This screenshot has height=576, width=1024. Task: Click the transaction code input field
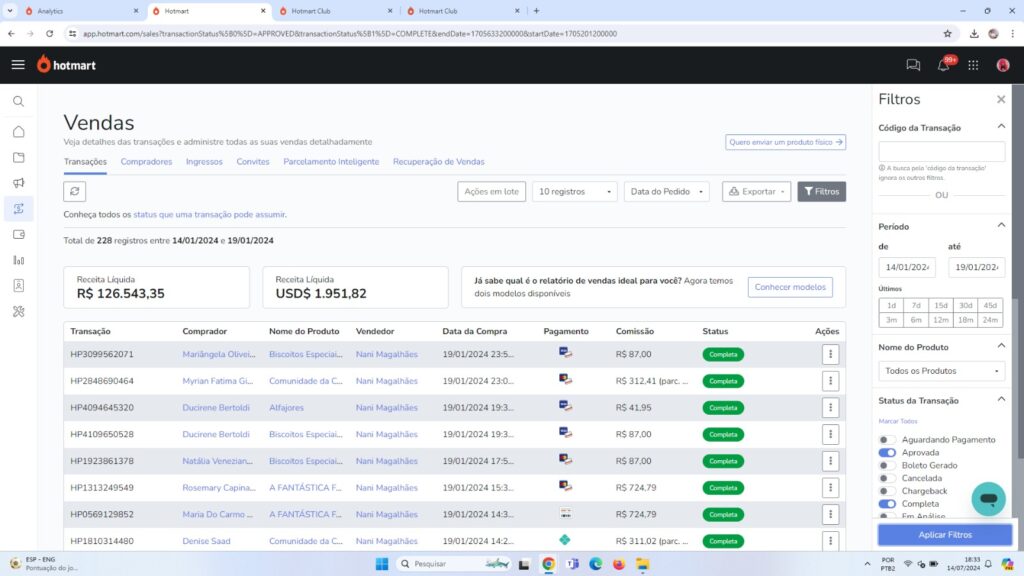pos(941,152)
